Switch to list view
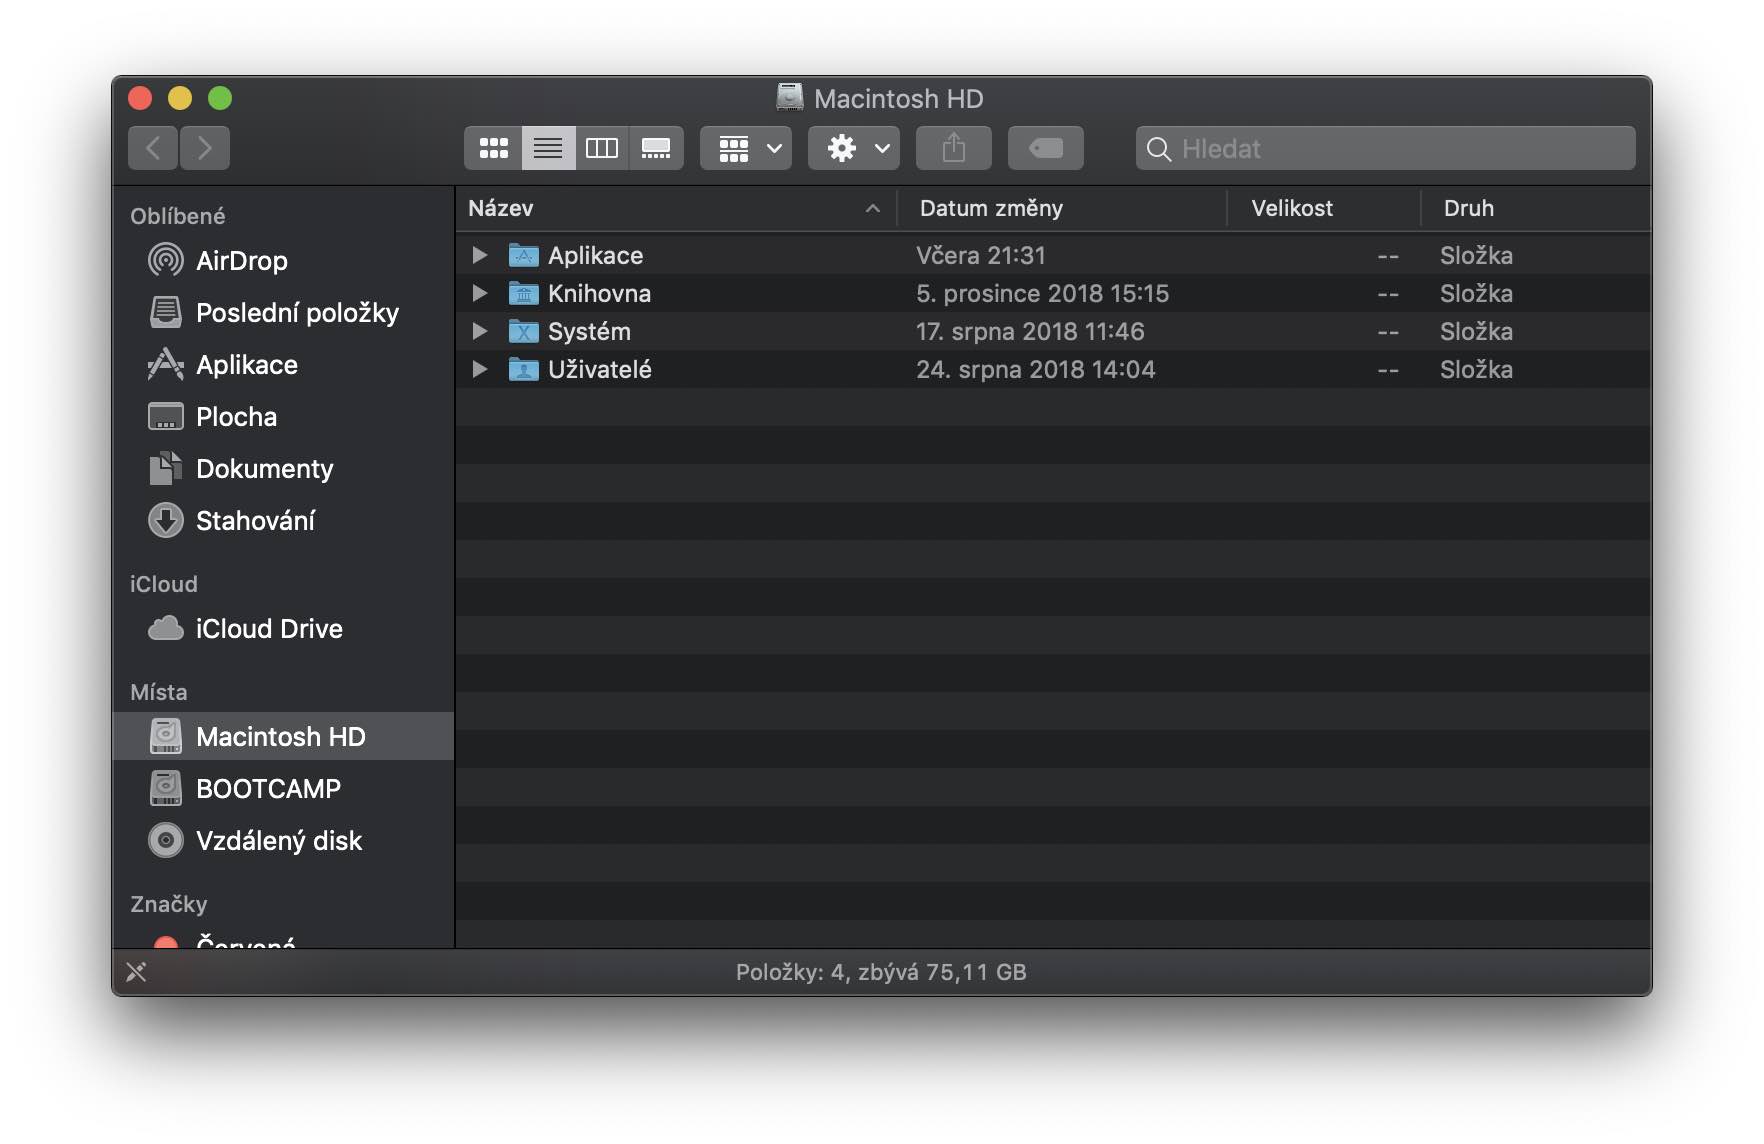 click(548, 148)
